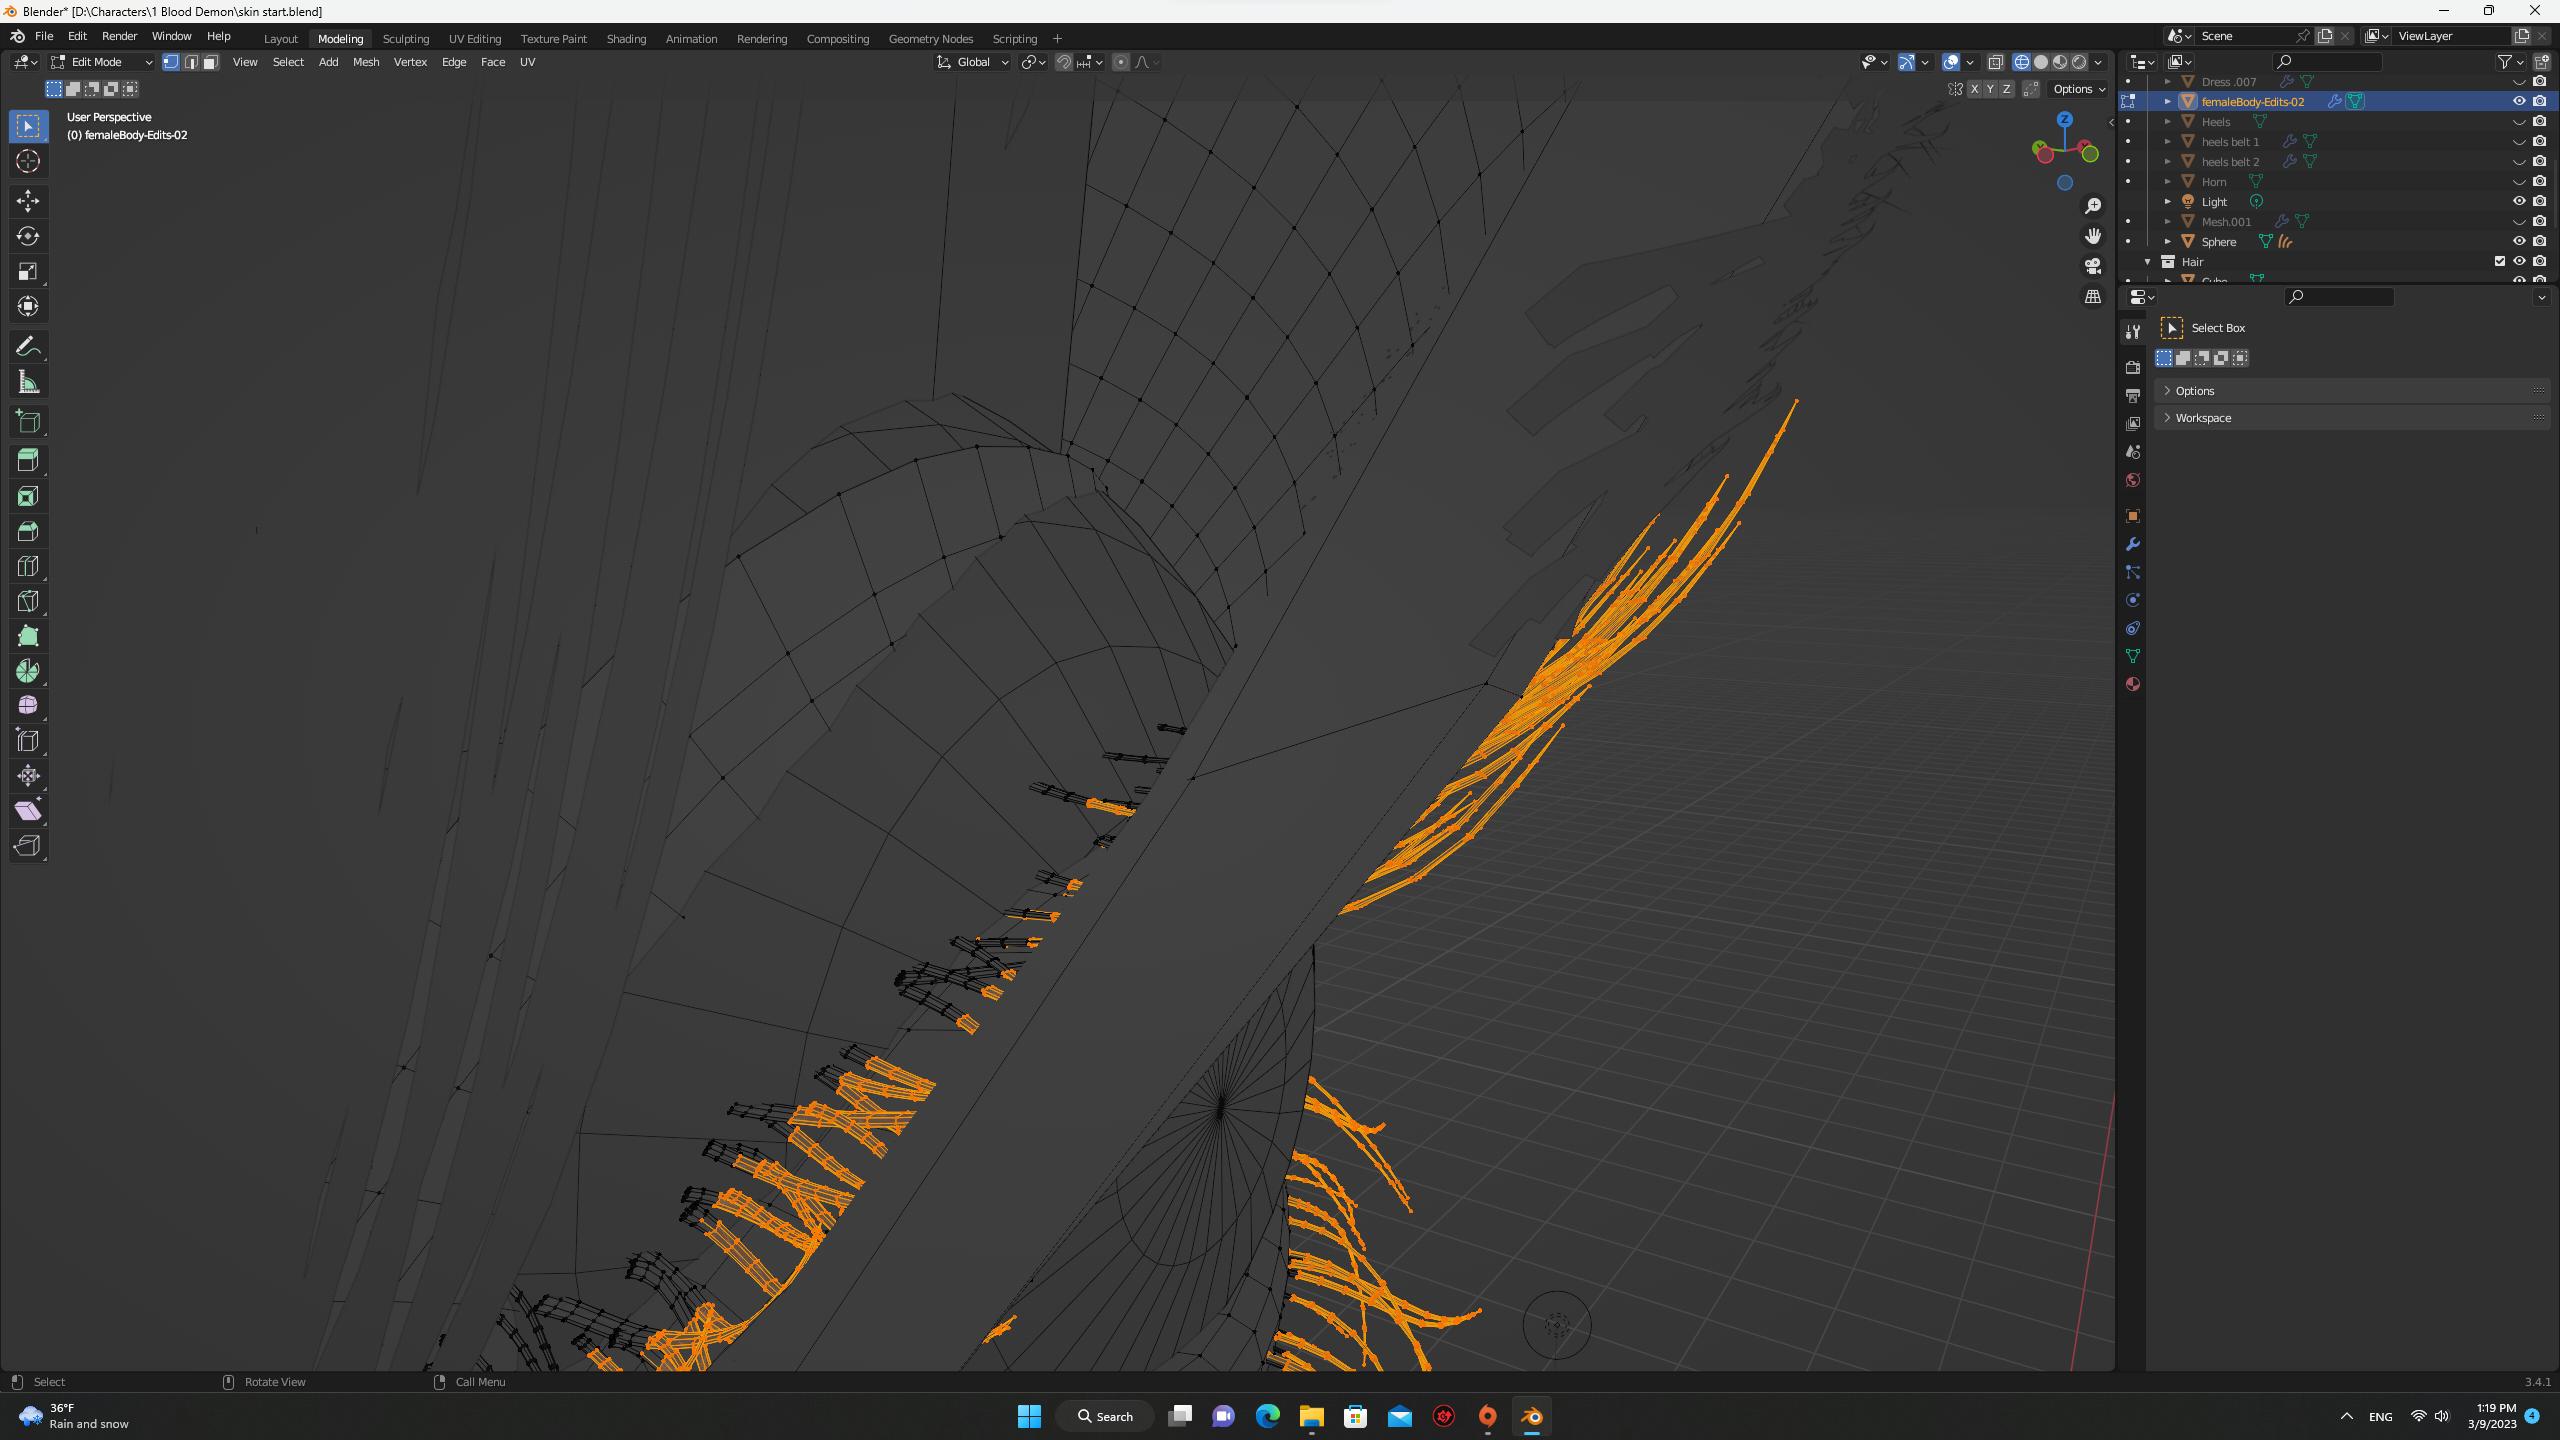Click the properties search field
The image size is (2560, 1440).
pos(2340,296)
